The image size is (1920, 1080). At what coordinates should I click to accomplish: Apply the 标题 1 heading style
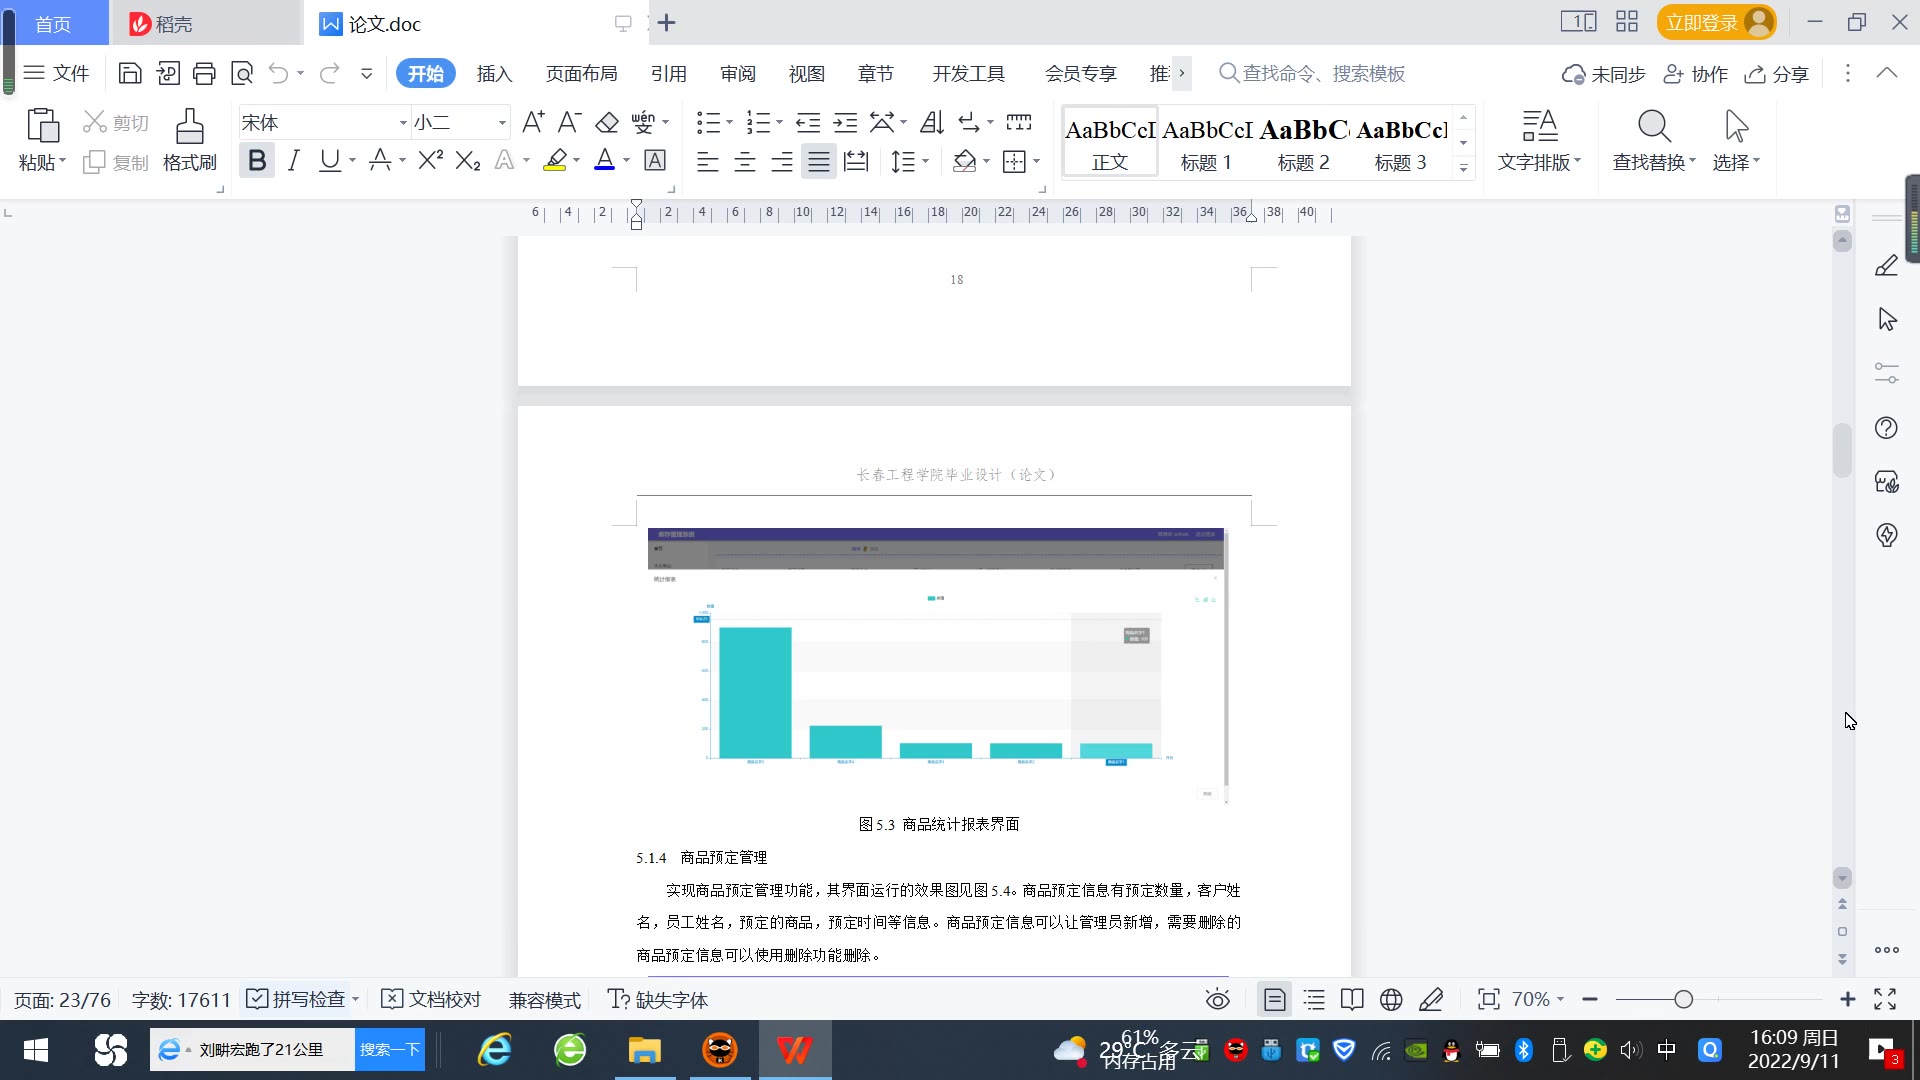1206,142
